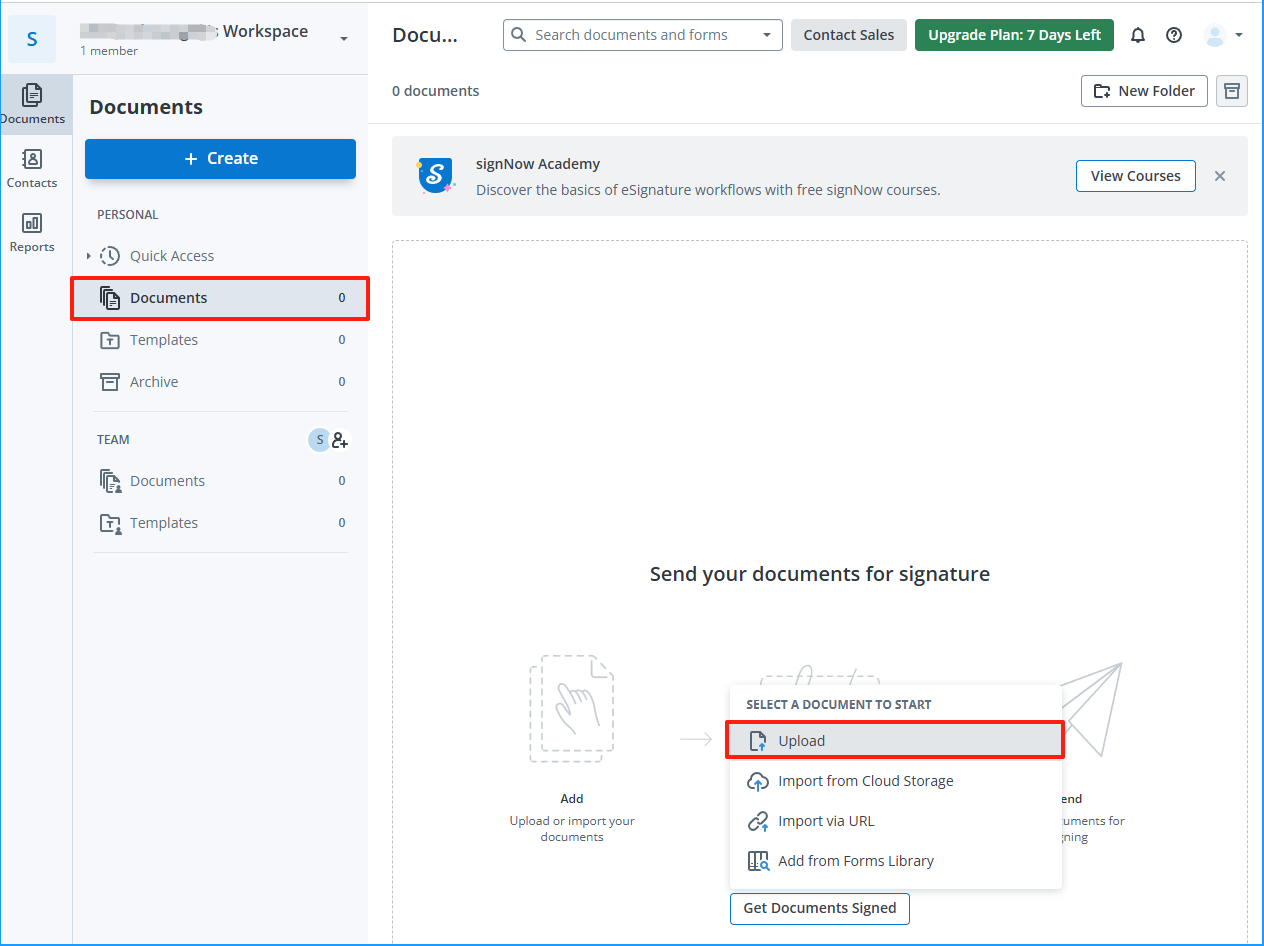This screenshot has width=1264, height=946.
Task: Expand the Quick Access tree arrow
Action: 89,256
